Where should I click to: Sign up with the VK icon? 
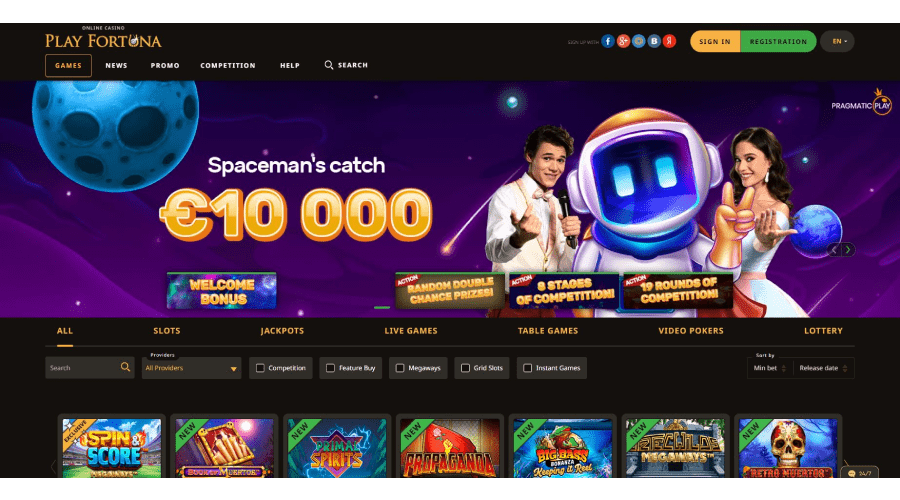pos(654,41)
